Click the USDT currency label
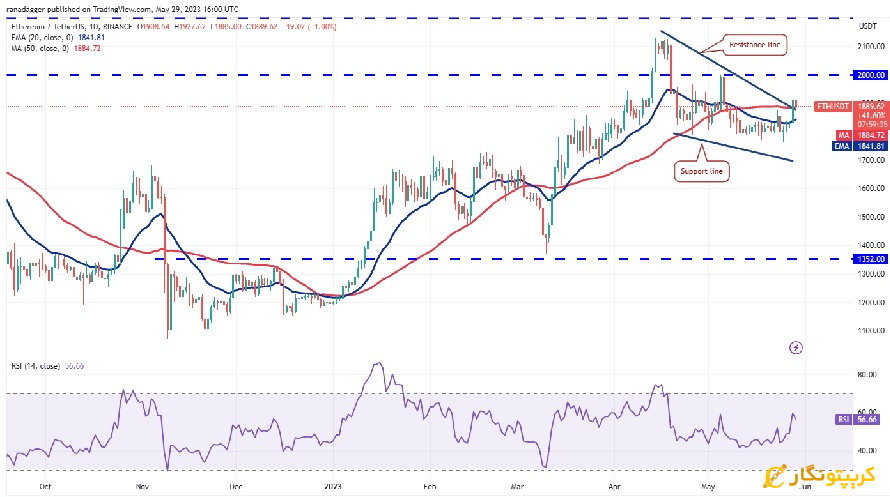 868,27
